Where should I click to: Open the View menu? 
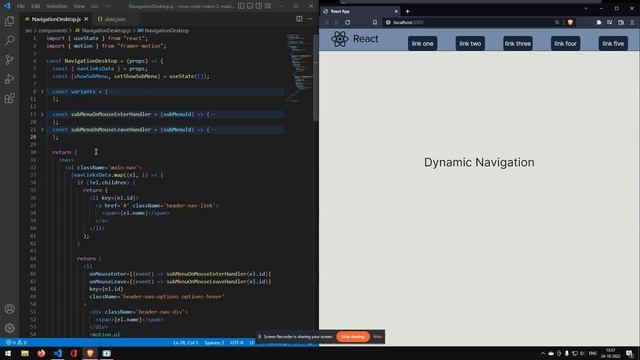pos(79,6)
